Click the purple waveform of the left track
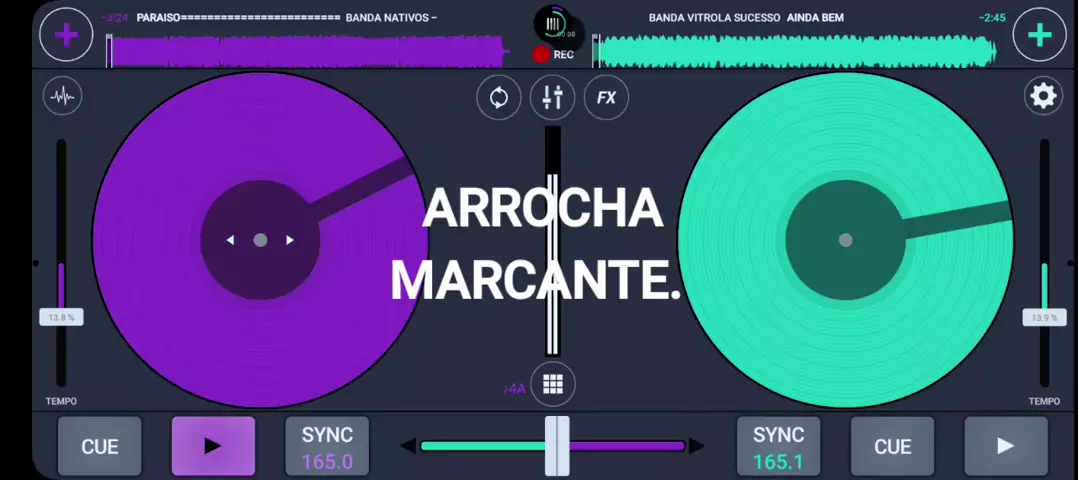 coord(305,51)
